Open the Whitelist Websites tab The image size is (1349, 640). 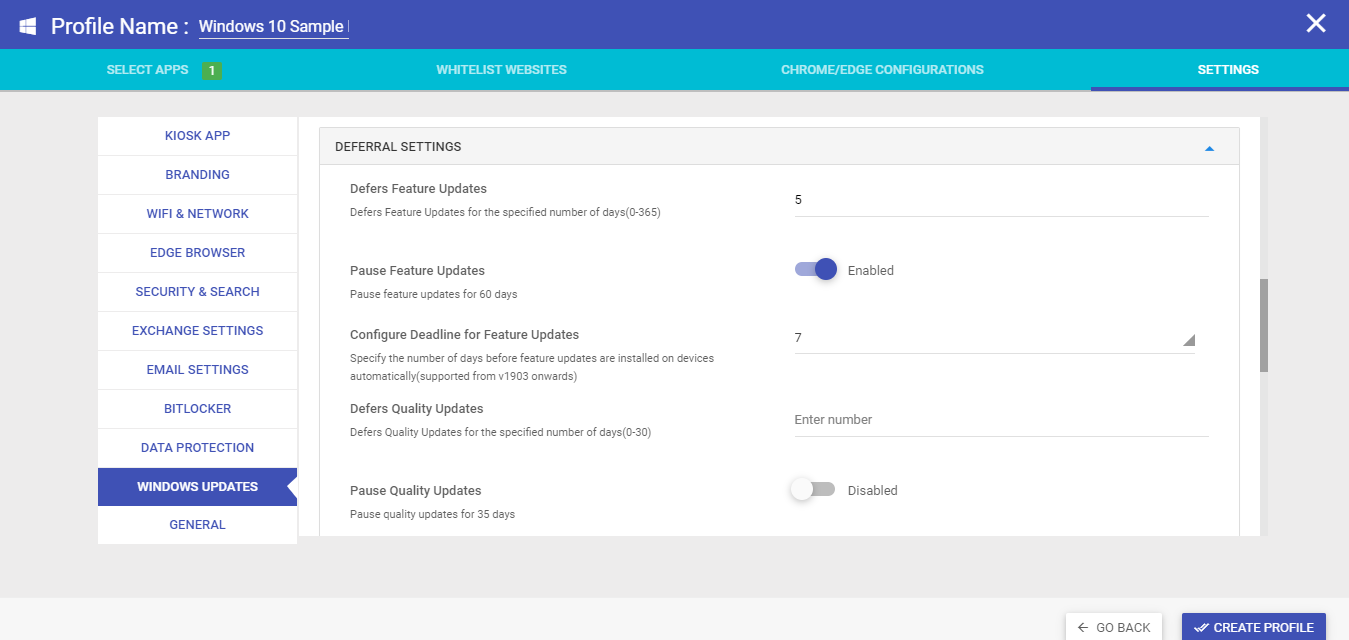[x=501, y=70]
